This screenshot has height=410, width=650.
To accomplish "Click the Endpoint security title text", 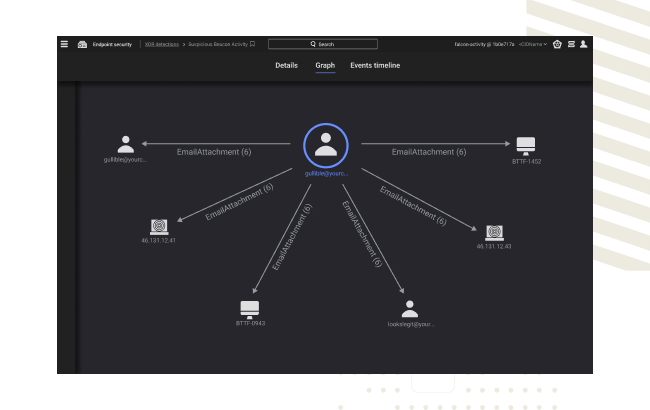I will 112,44.
